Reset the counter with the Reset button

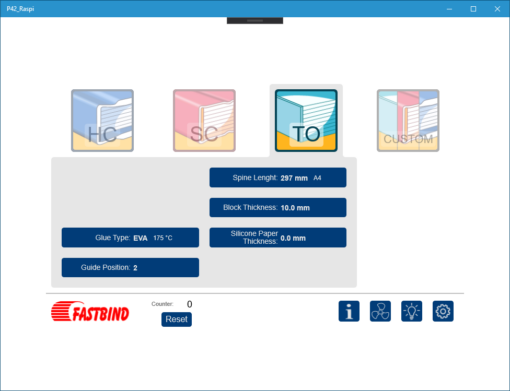pyautogui.click(x=177, y=319)
